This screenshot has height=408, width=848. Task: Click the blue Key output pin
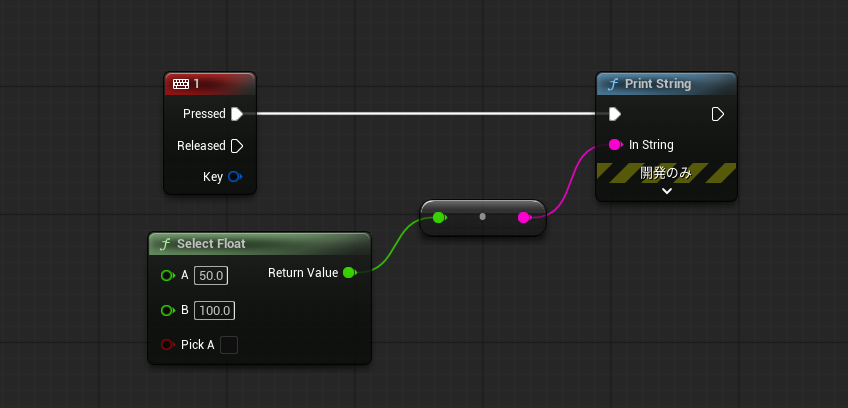point(235,177)
